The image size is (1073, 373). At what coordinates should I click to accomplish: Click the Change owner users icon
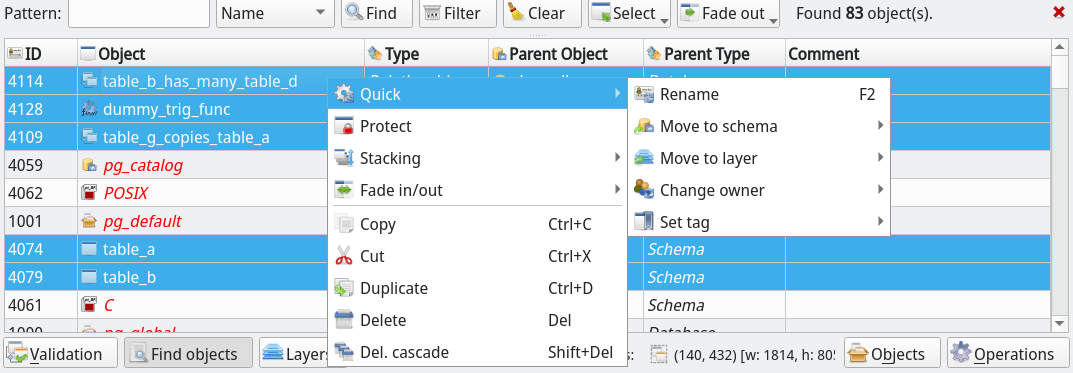click(x=643, y=190)
